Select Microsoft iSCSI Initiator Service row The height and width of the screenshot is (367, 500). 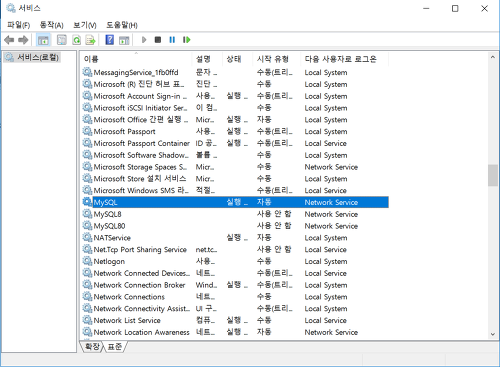[235, 108]
